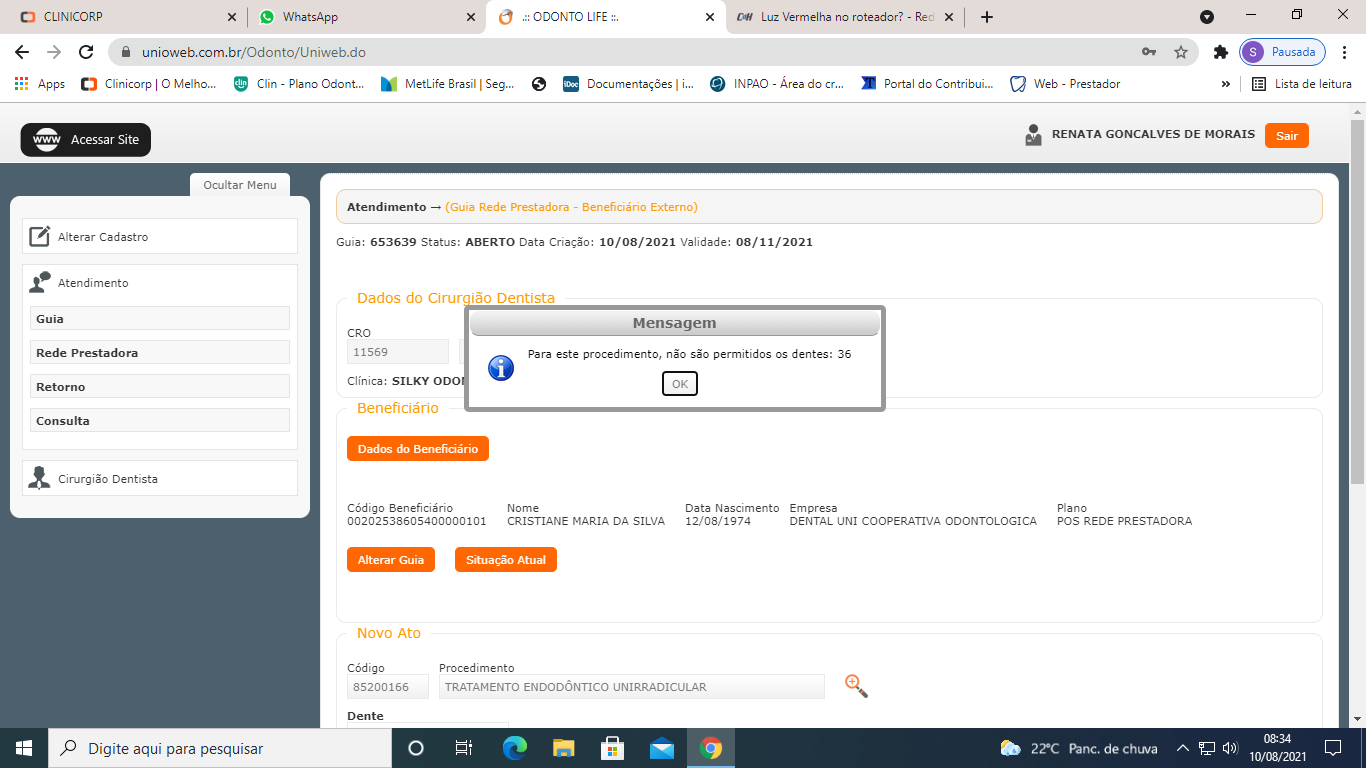Viewport: 1366px width, 768px height.
Task: Select Retorno in sidebar menu
Action: [160, 387]
